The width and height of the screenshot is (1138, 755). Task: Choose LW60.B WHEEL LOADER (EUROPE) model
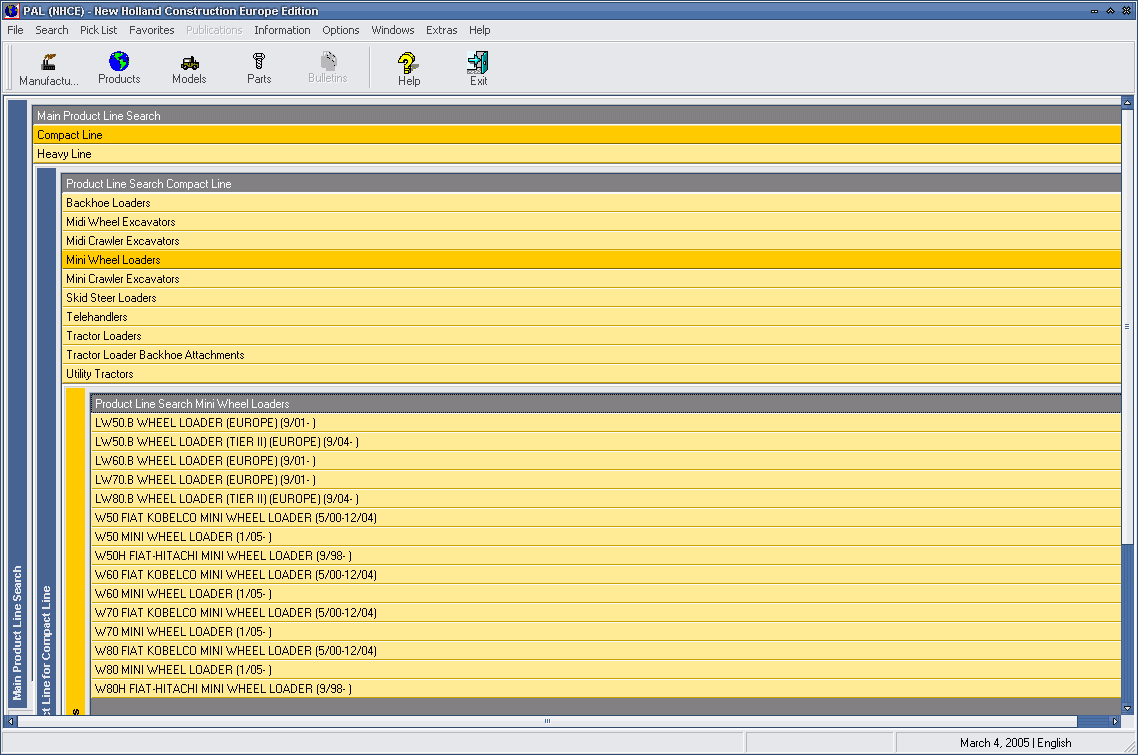(606, 461)
